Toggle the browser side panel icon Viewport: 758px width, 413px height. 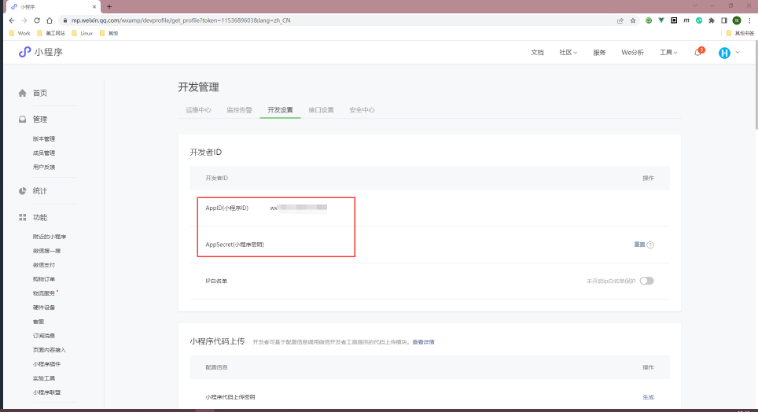pos(724,20)
